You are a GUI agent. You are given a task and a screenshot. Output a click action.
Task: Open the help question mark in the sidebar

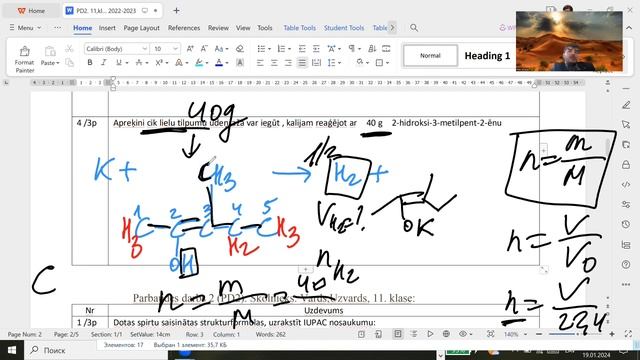point(626,264)
